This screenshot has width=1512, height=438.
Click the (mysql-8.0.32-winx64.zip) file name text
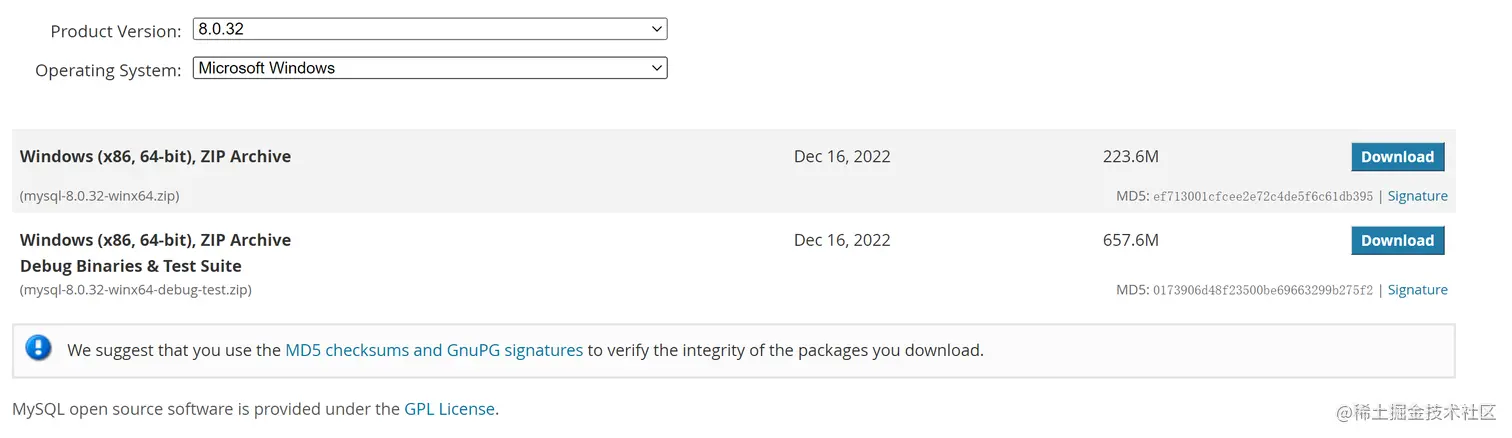pyautogui.click(x=100, y=196)
